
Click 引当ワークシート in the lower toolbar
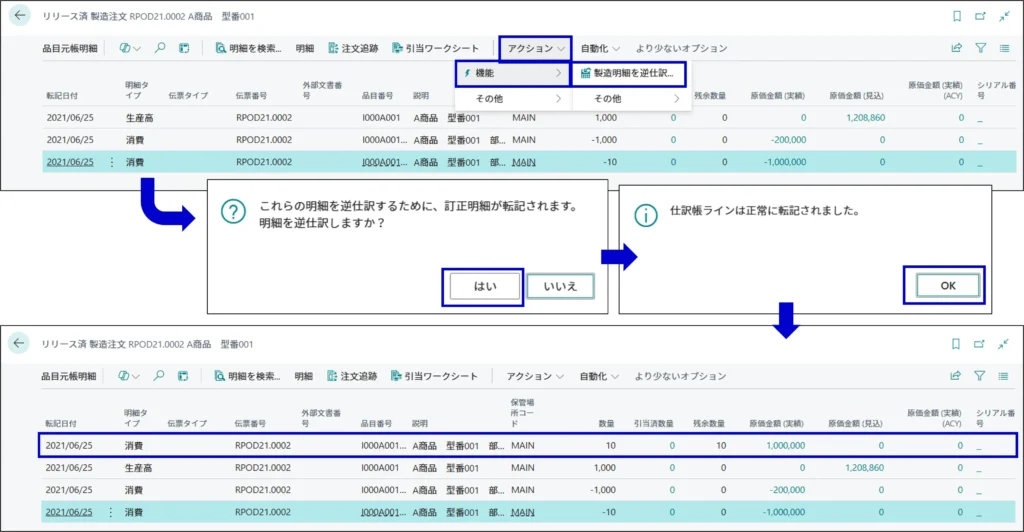point(434,376)
